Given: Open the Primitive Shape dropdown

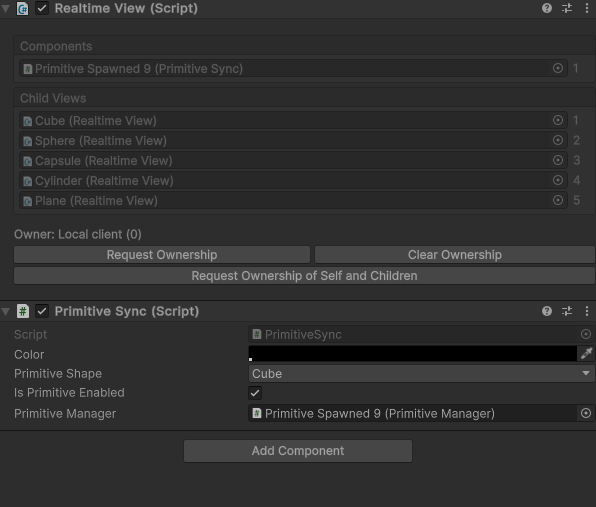Looking at the screenshot, I should point(421,374).
